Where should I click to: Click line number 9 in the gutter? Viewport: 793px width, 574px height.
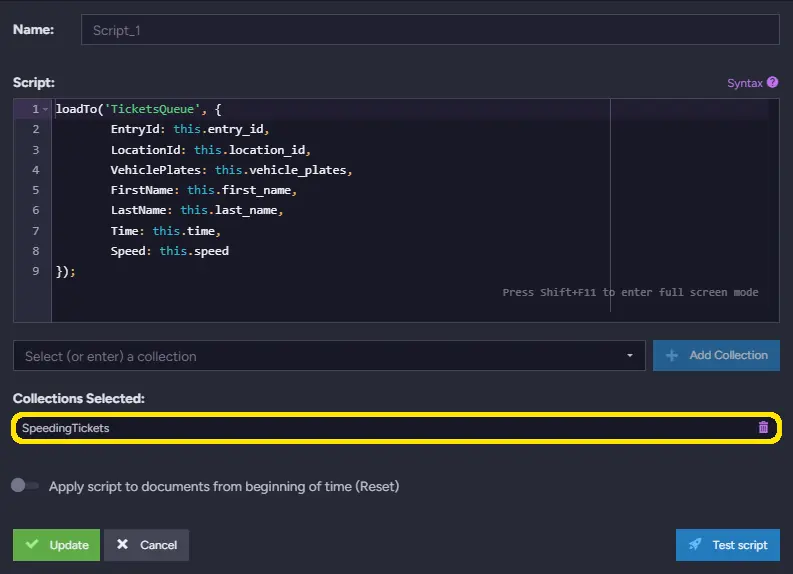[x=35, y=271]
